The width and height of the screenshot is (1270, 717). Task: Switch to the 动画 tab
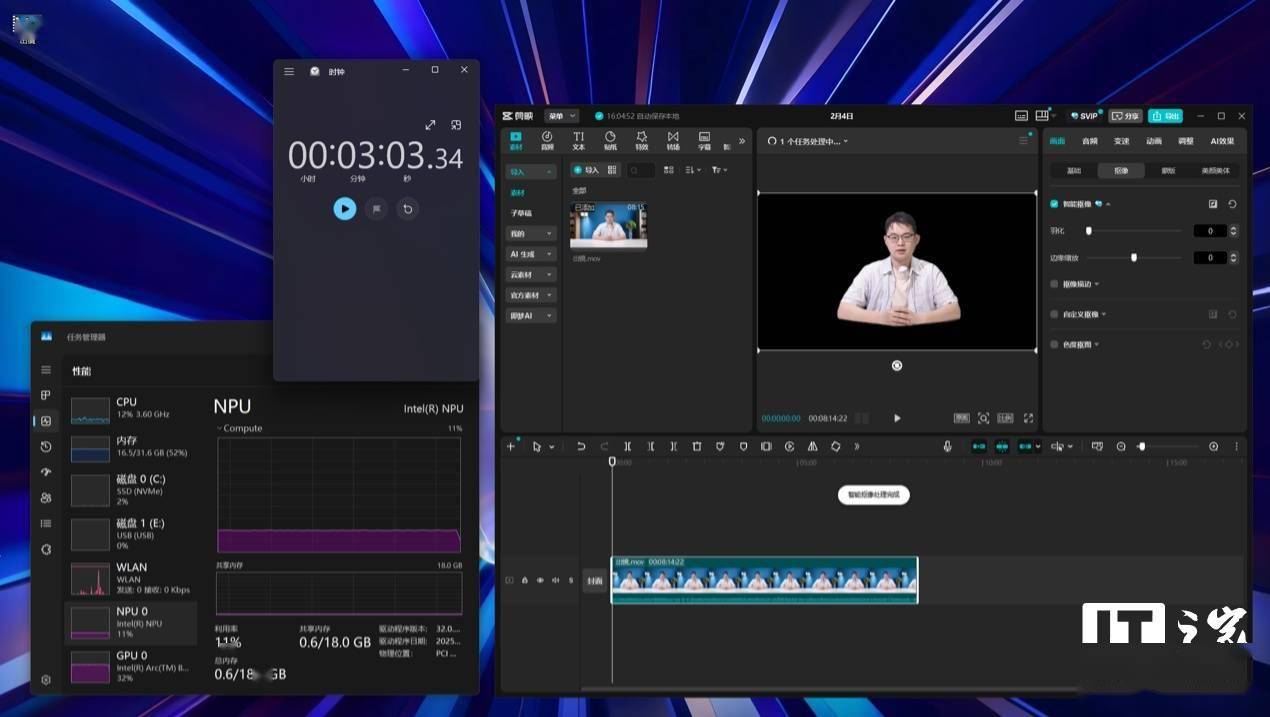click(x=1153, y=141)
